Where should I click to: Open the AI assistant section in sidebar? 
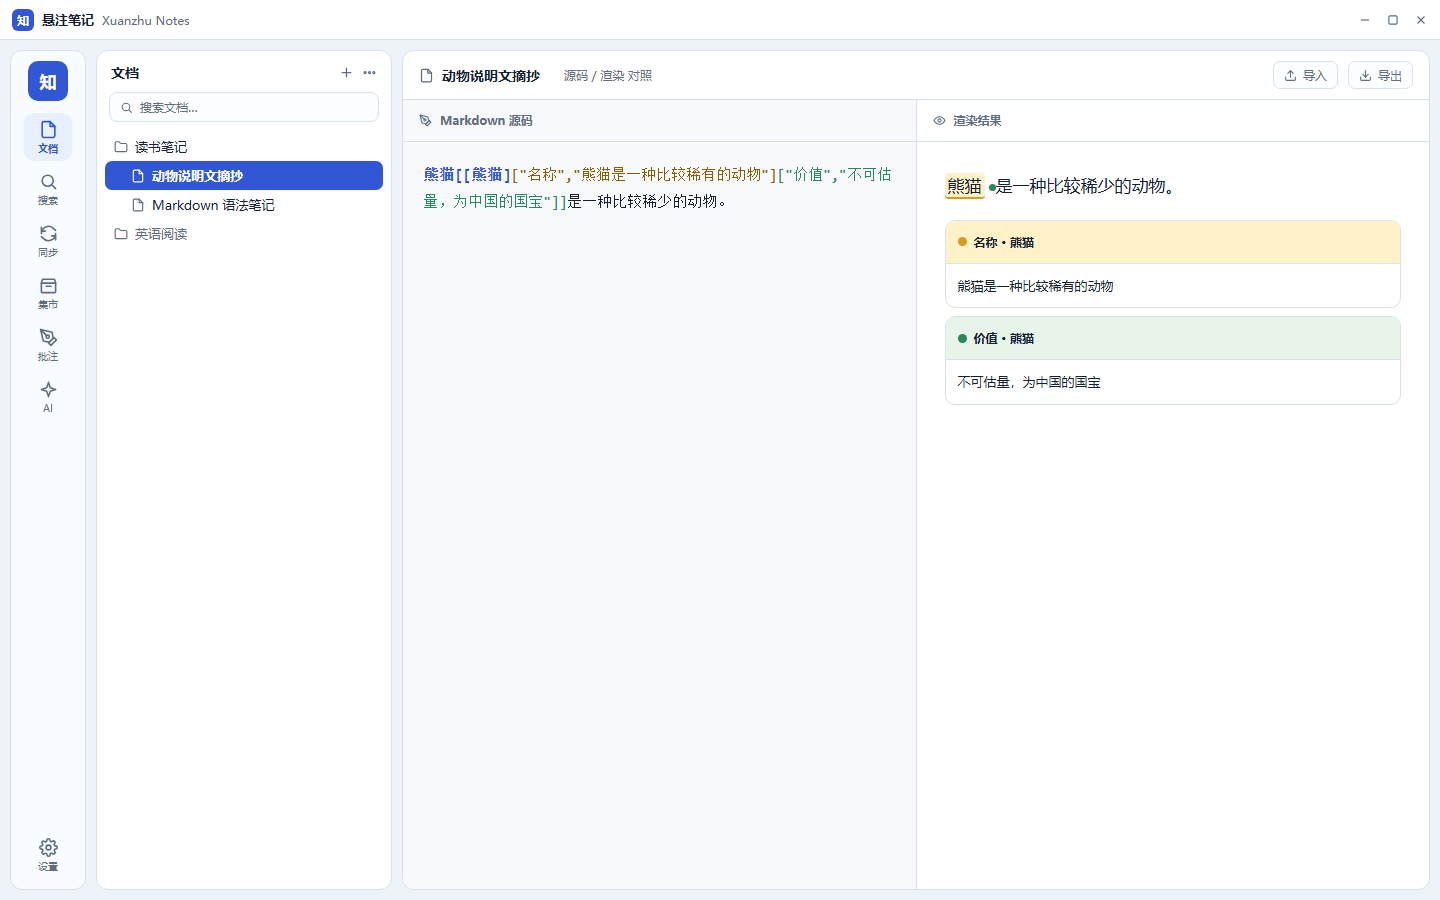click(48, 397)
